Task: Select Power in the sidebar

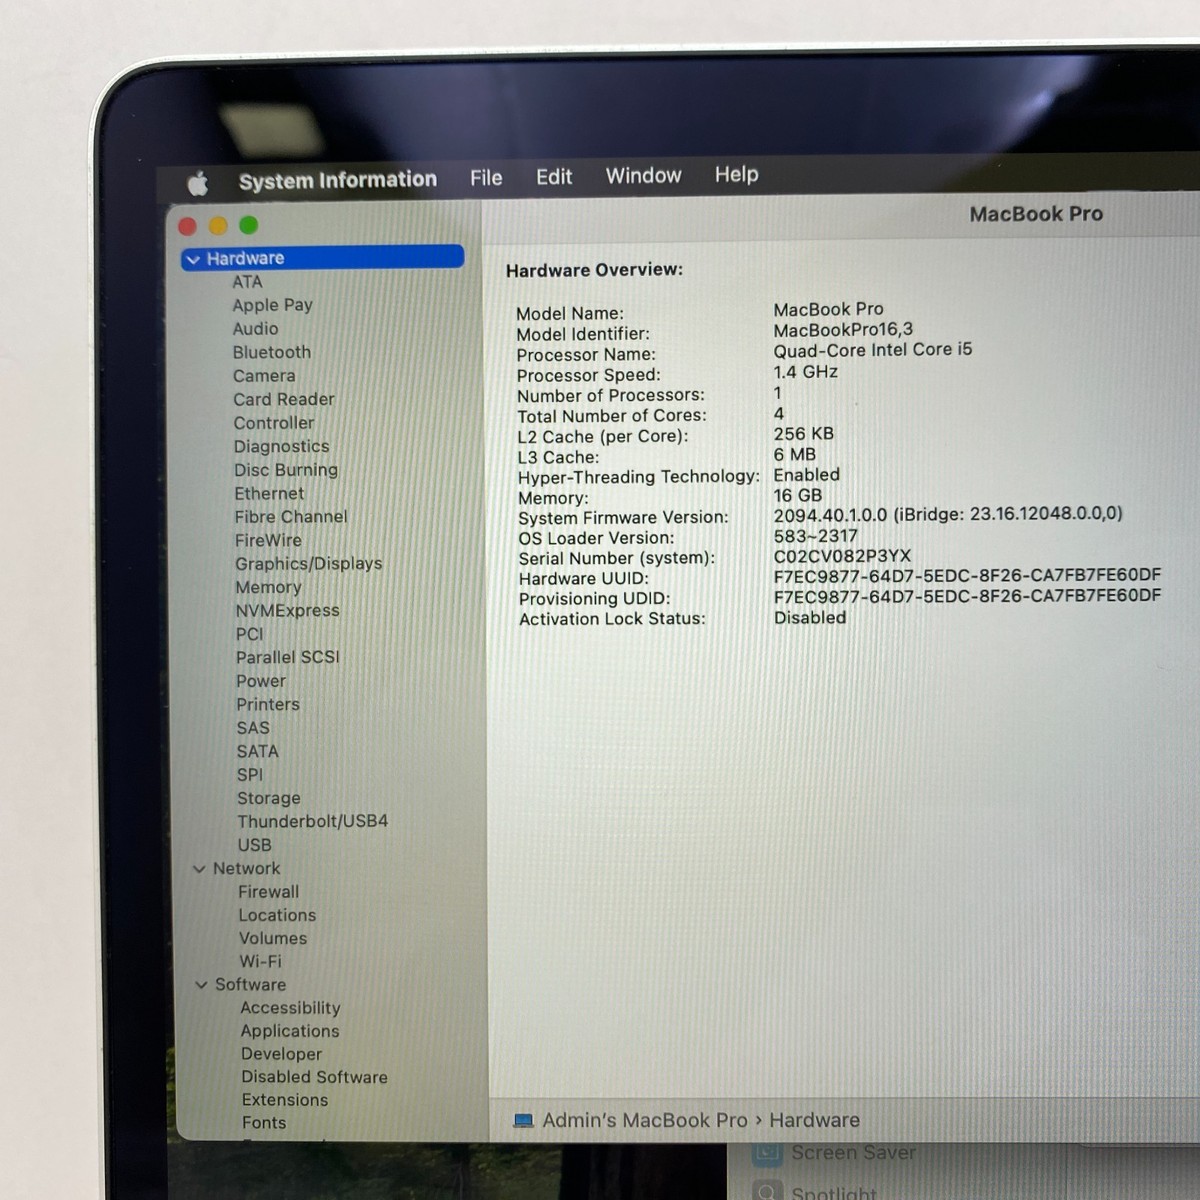Action: pyautogui.click(x=261, y=681)
